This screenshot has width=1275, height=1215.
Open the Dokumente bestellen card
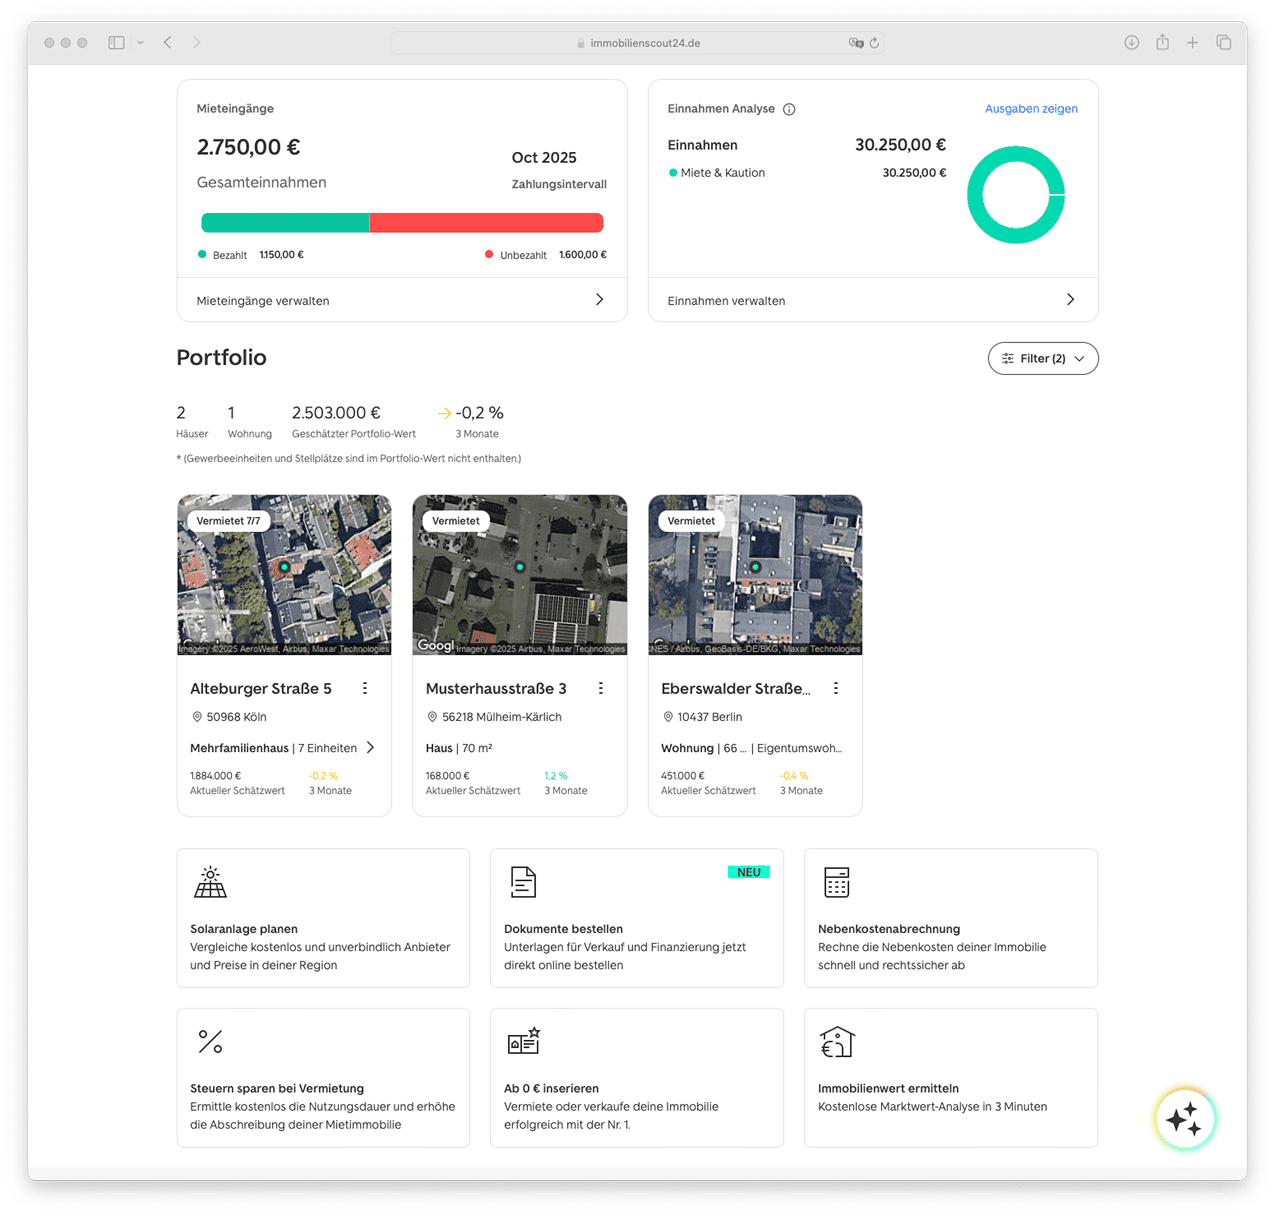pyautogui.click(x=636, y=918)
